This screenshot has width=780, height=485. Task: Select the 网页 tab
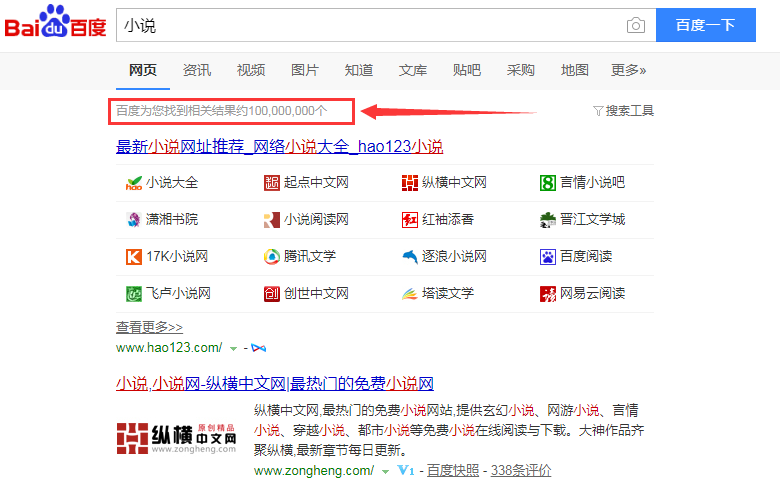[x=143, y=70]
